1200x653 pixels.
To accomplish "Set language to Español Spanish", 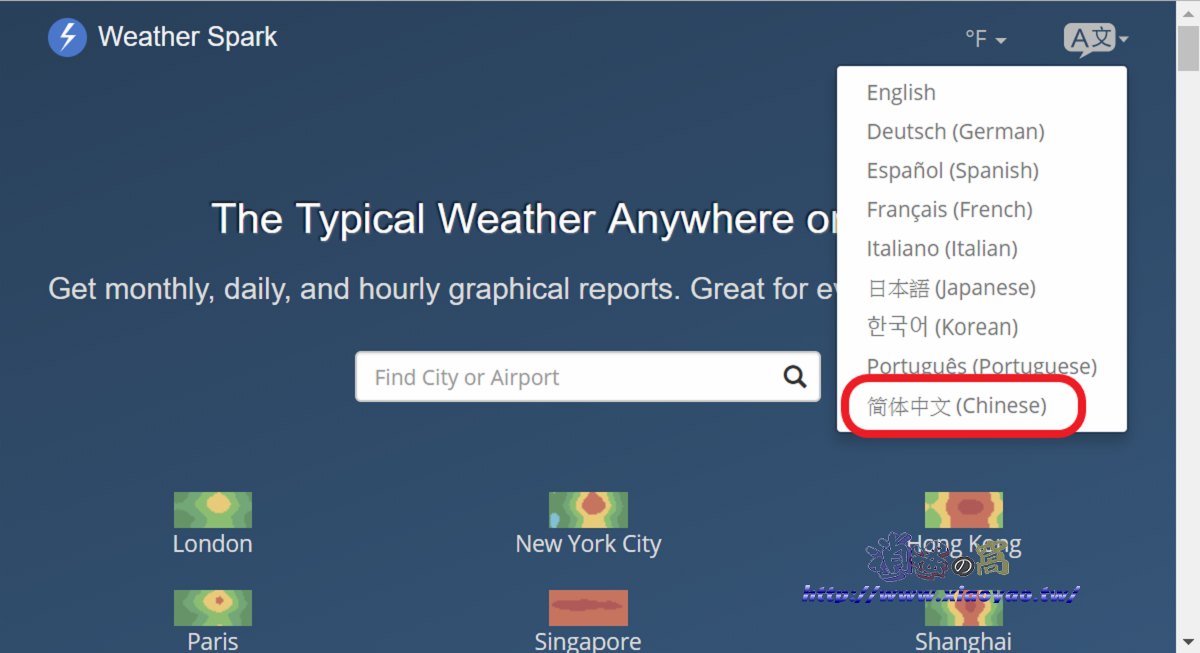I will [x=952, y=170].
